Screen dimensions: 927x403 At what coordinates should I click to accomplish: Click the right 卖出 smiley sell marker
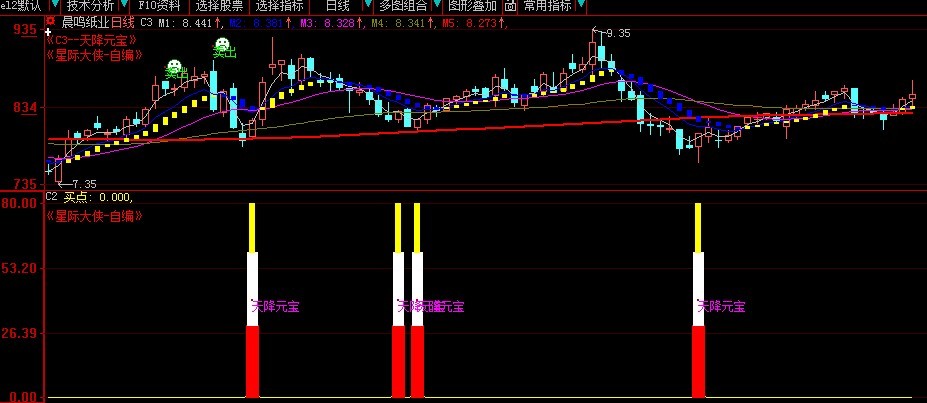click(x=223, y=48)
